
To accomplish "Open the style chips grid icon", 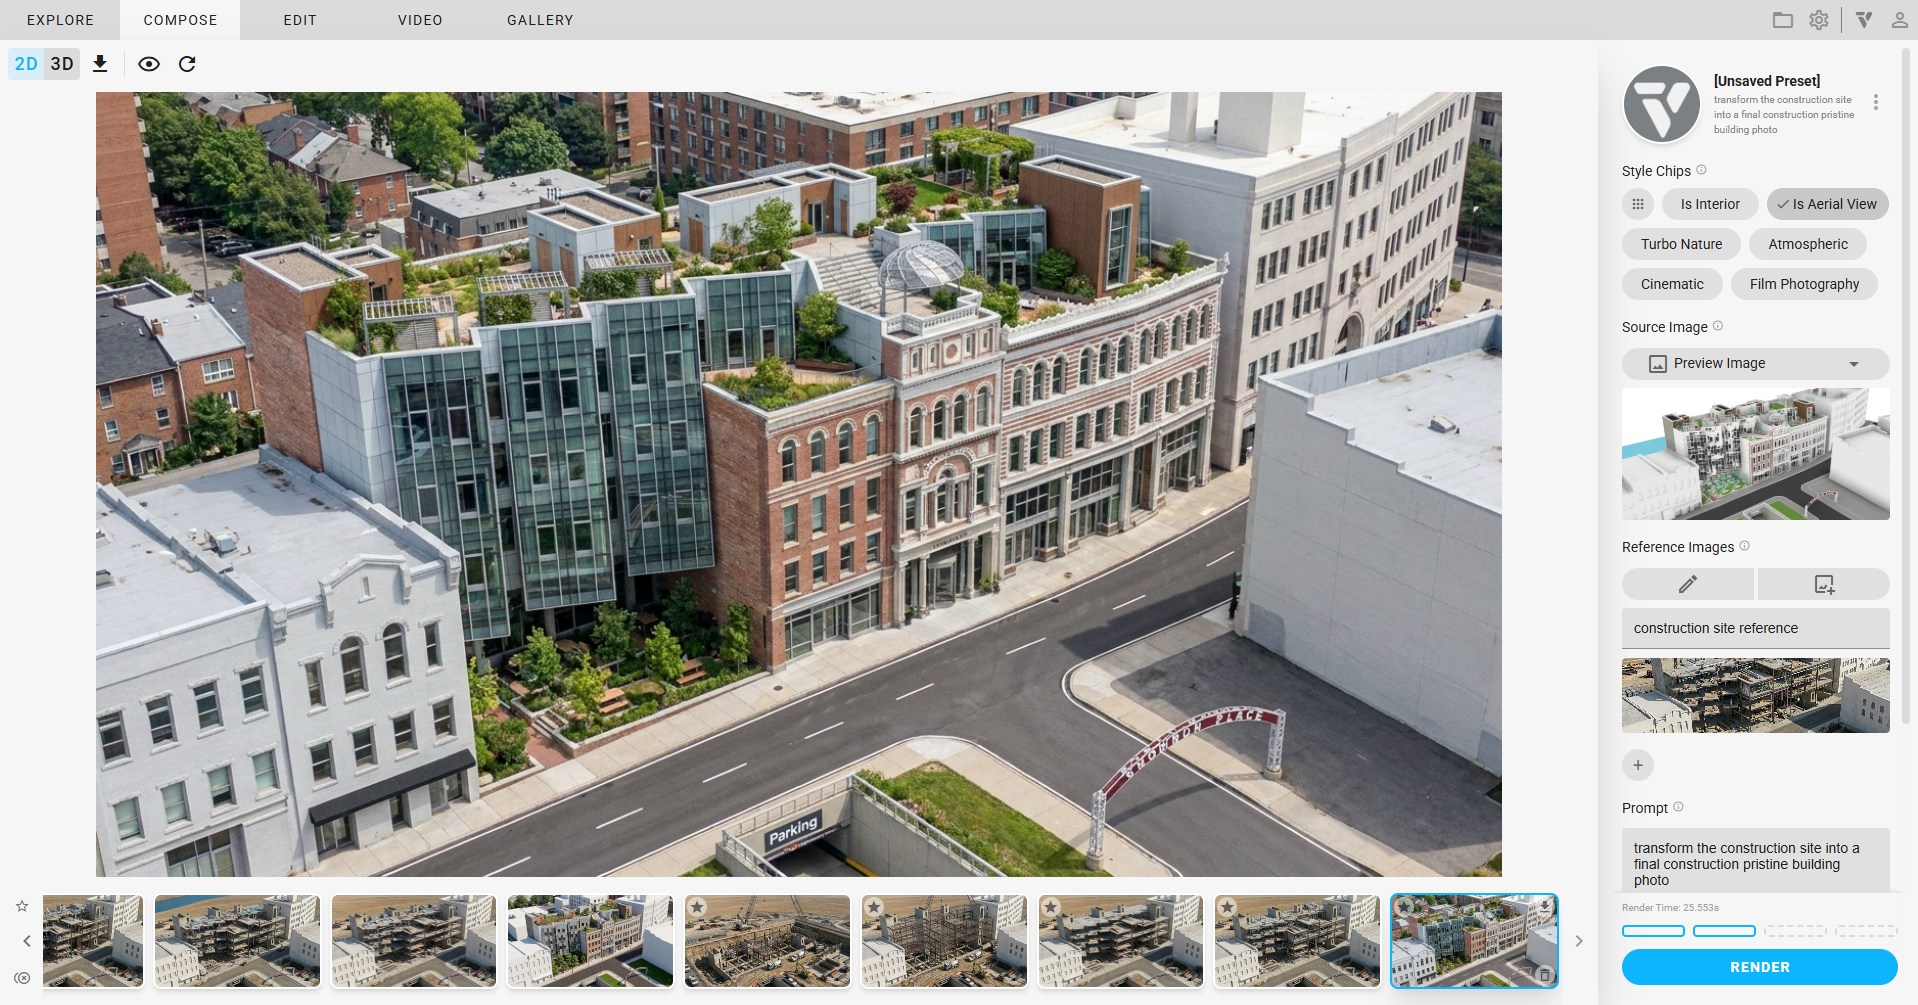I will pyautogui.click(x=1638, y=204).
